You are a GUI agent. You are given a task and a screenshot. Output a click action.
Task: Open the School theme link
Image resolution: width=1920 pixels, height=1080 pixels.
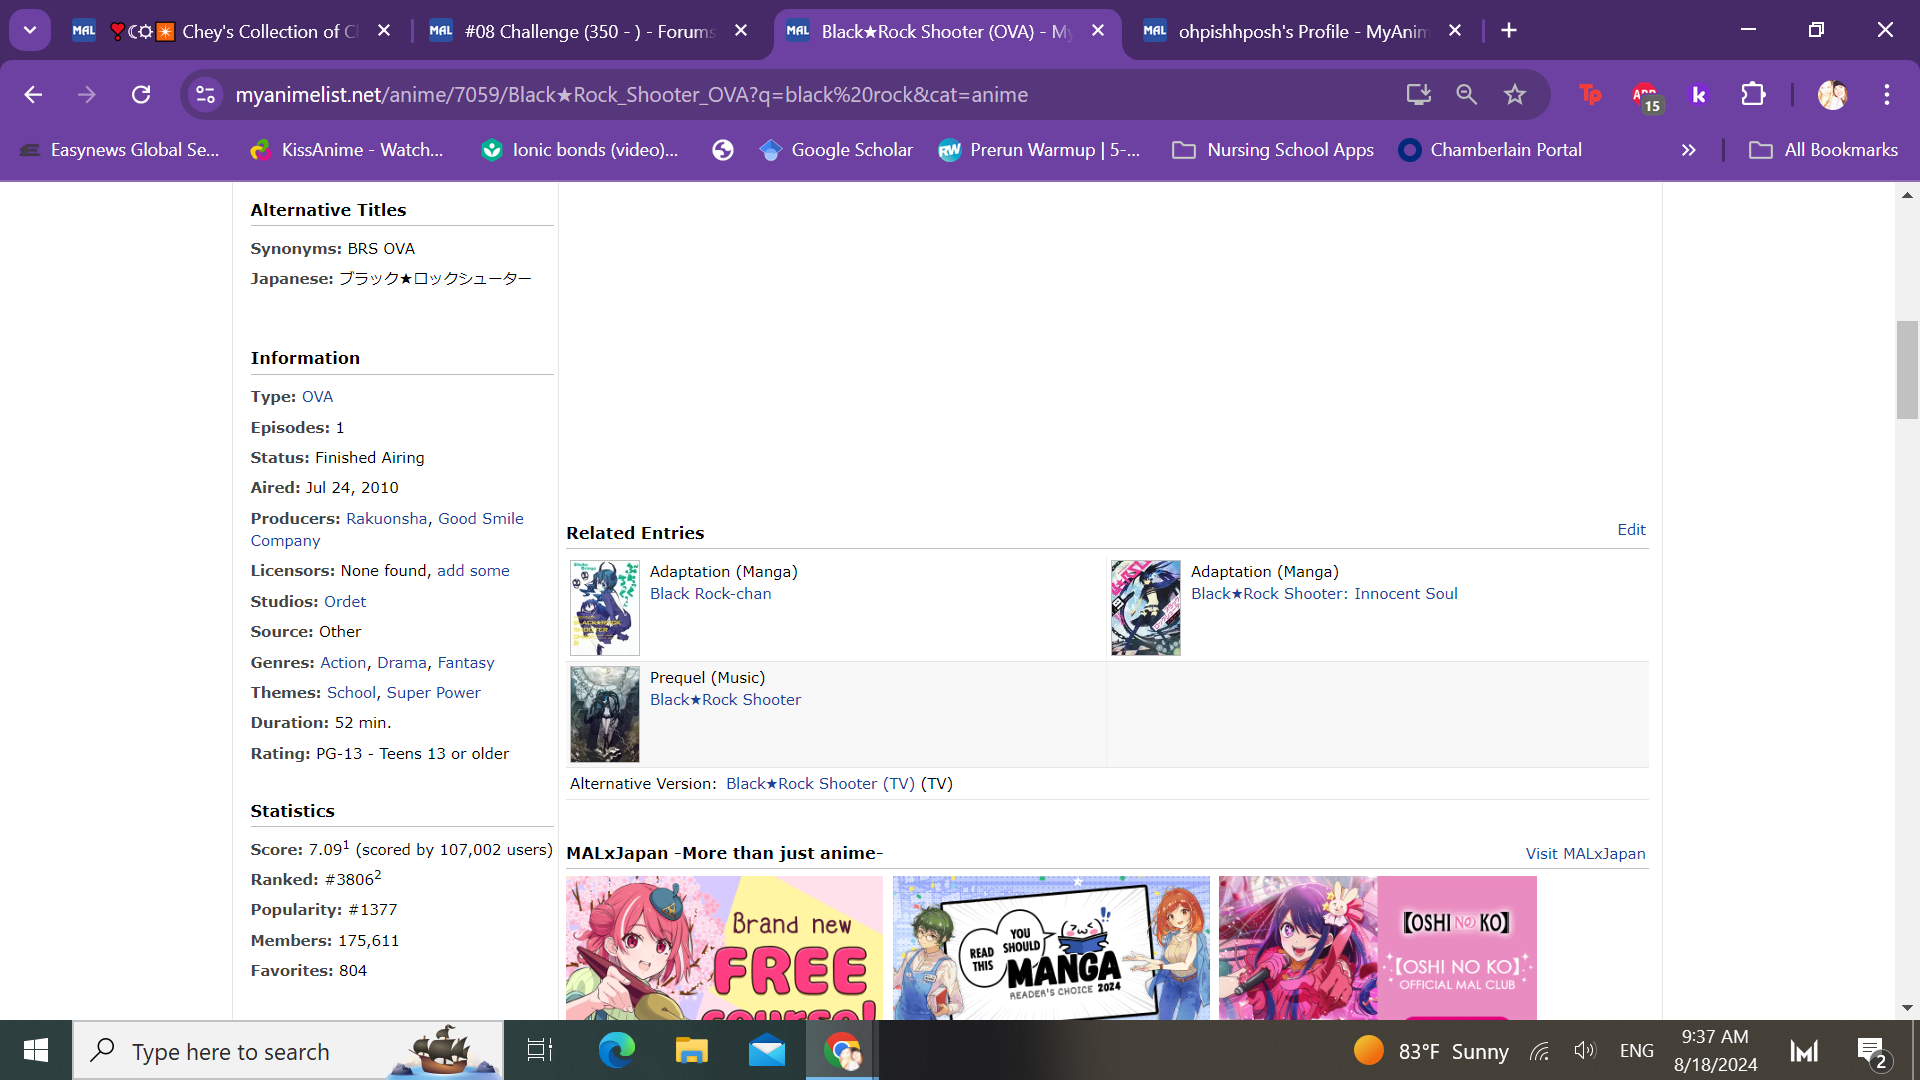click(351, 693)
